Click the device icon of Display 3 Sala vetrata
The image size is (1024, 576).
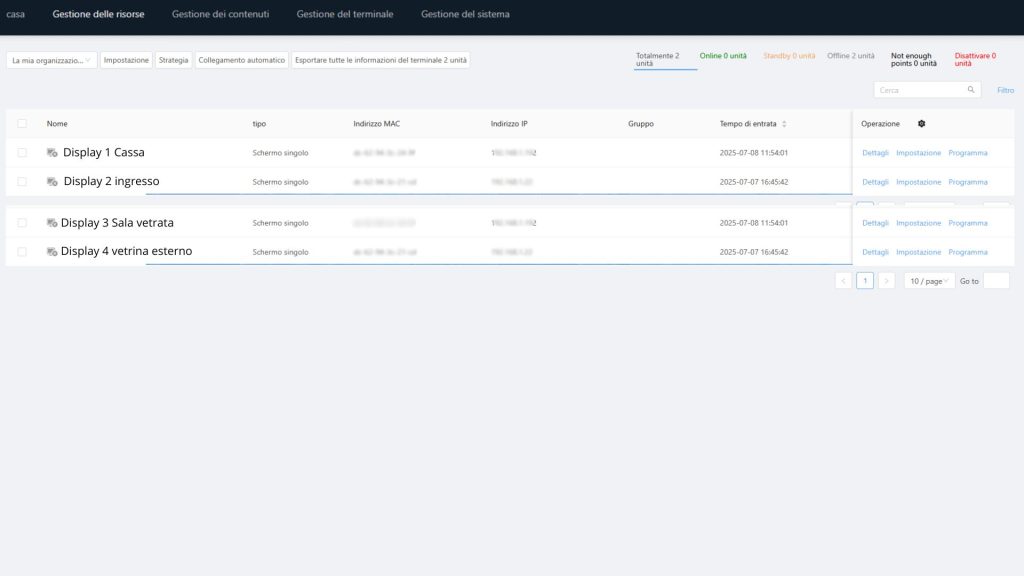coord(52,223)
